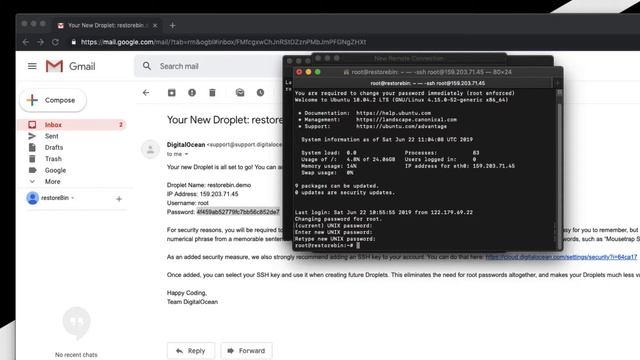Click the terminal window title bar
This screenshot has width=640, height=360.
pyautogui.click(x=428, y=72)
